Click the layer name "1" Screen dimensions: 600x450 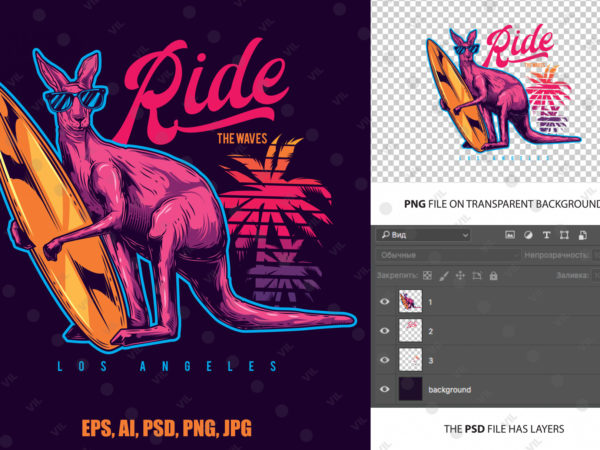pos(430,302)
